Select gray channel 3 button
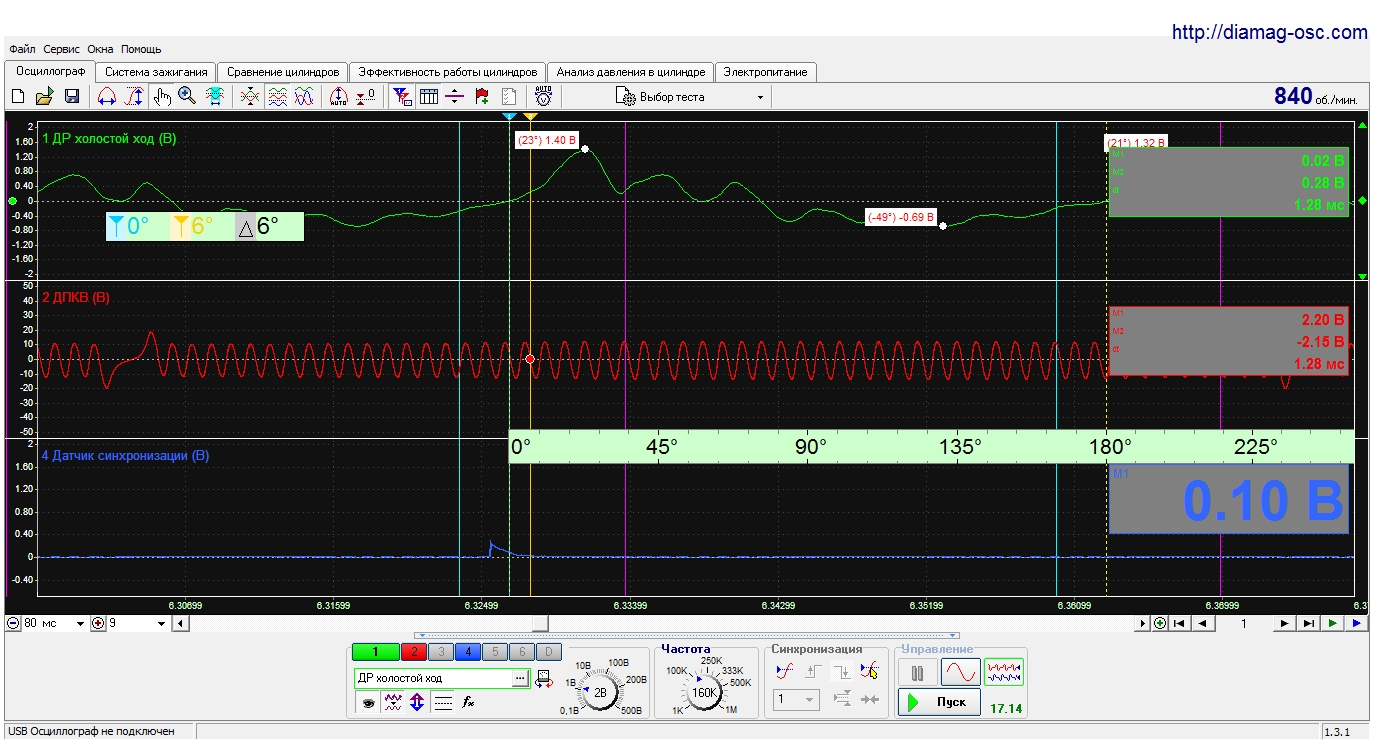This screenshot has height=744, width=1382. 440,652
